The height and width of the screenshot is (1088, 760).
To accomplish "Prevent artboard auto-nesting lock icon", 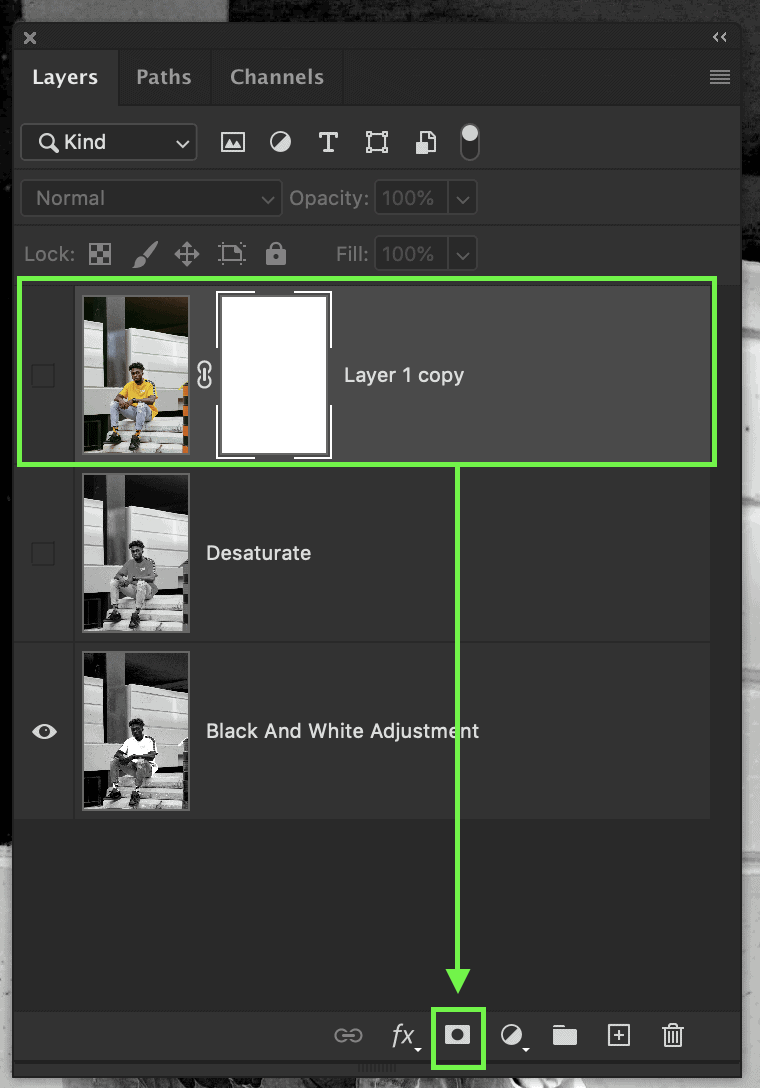I will click(x=232, y=254).
